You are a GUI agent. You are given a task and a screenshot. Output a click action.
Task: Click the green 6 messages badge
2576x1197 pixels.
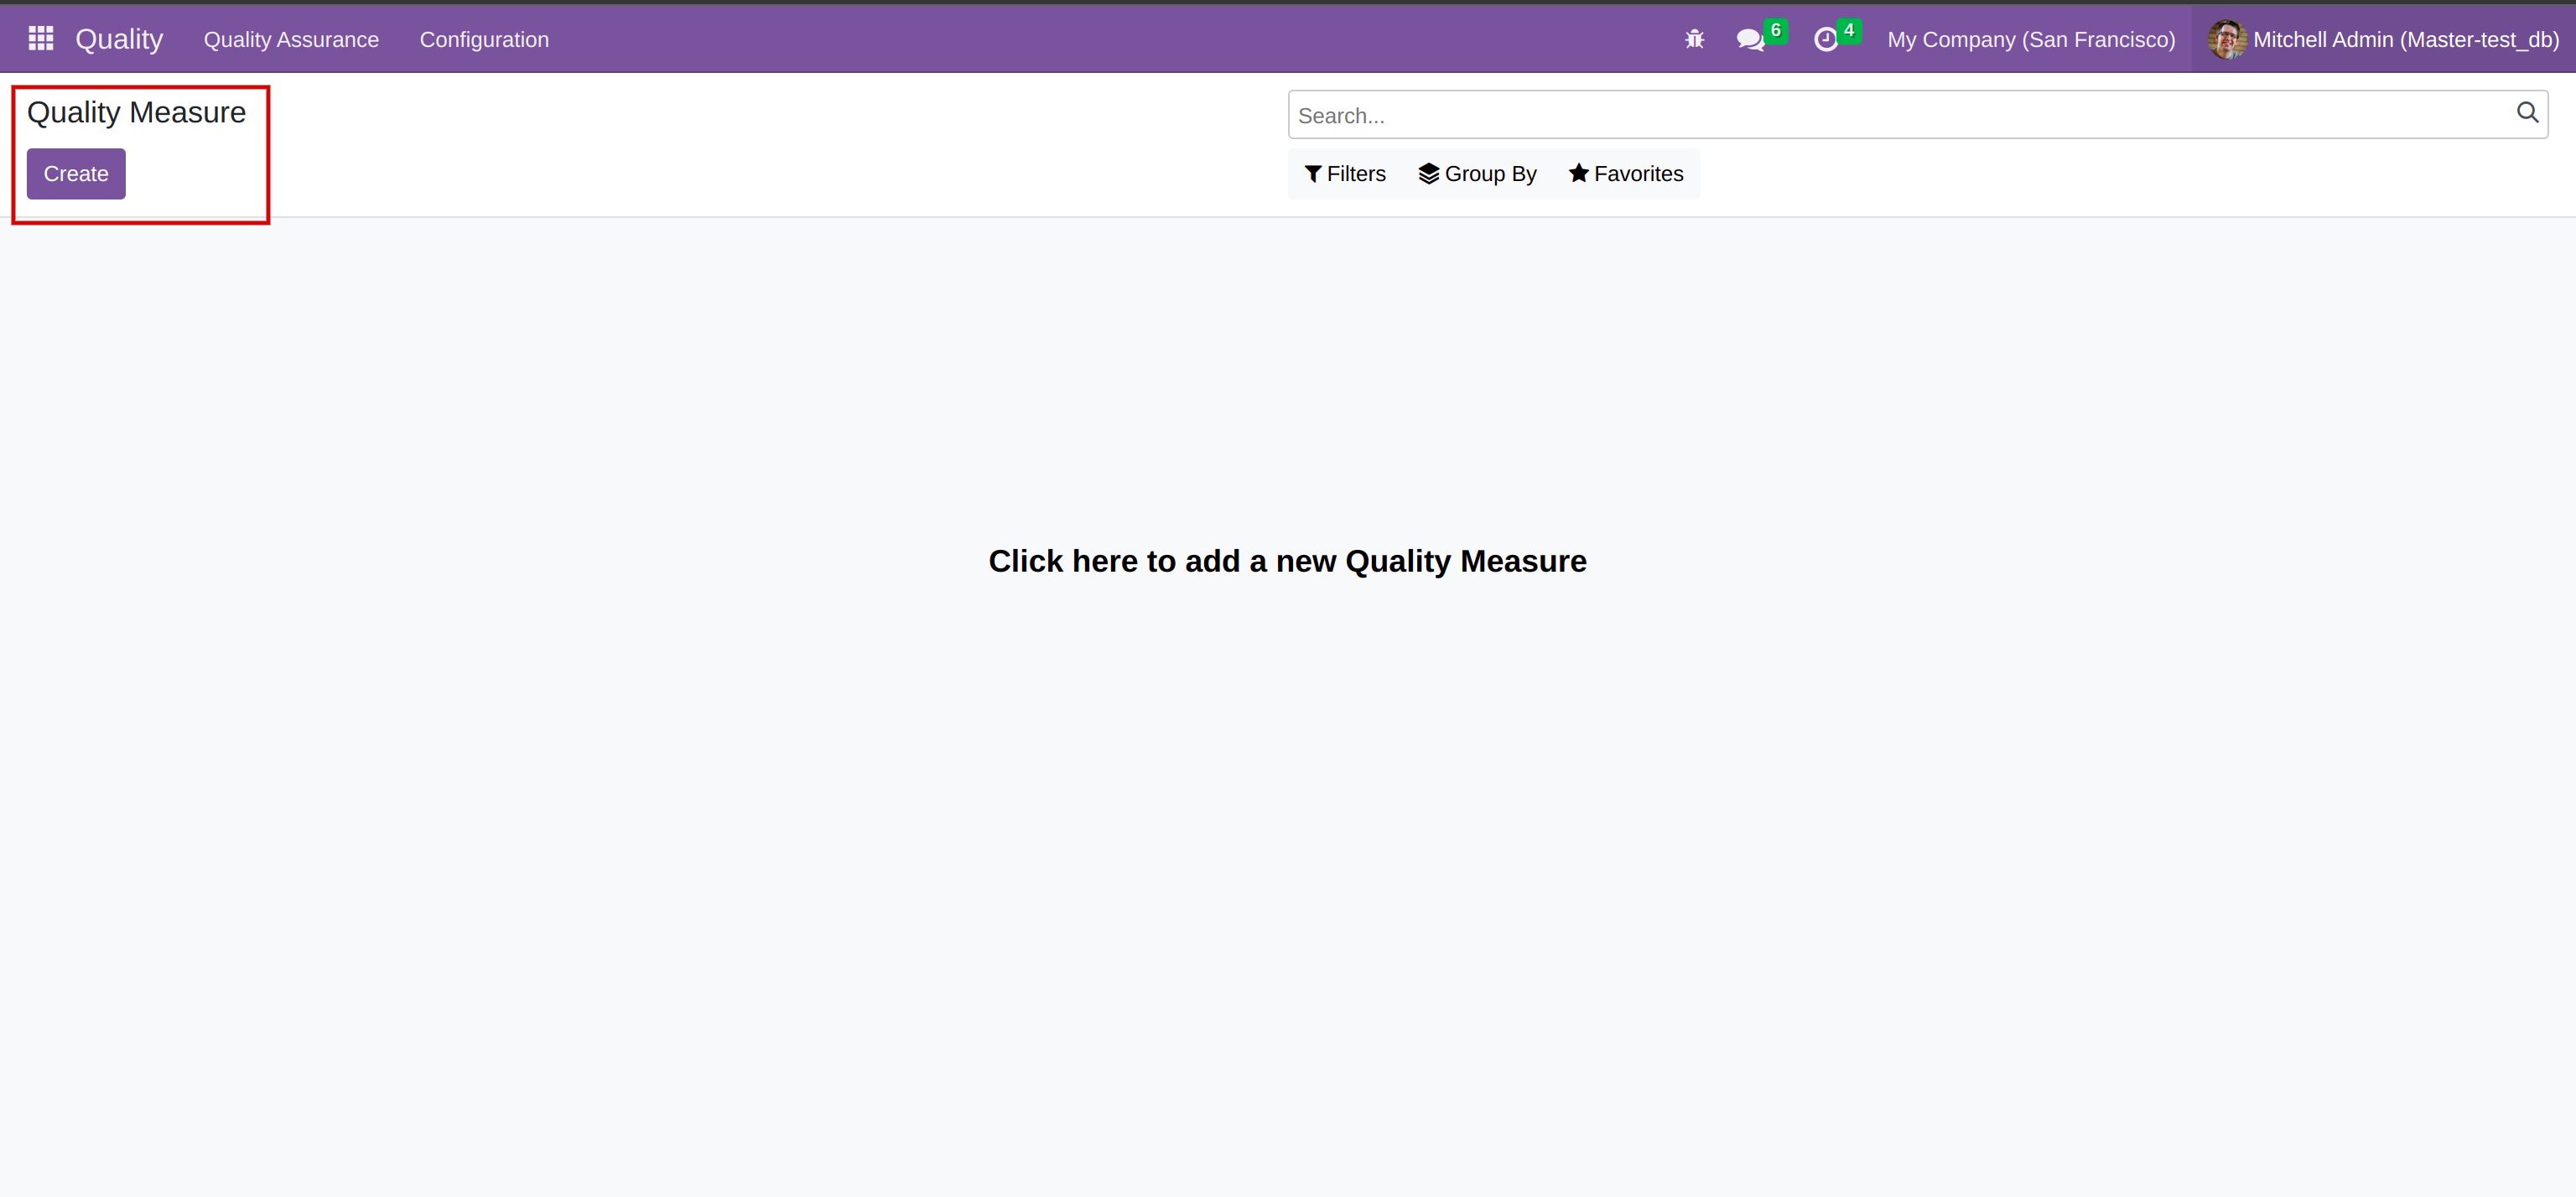tap(1776, 30)
